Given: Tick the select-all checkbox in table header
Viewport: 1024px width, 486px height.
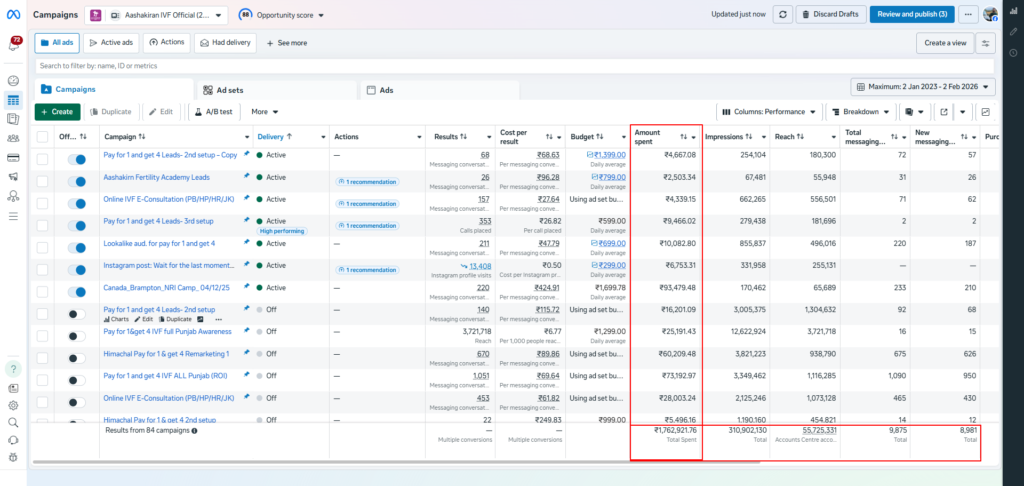Looking at the screenshot, I should [x=42, y=137].
